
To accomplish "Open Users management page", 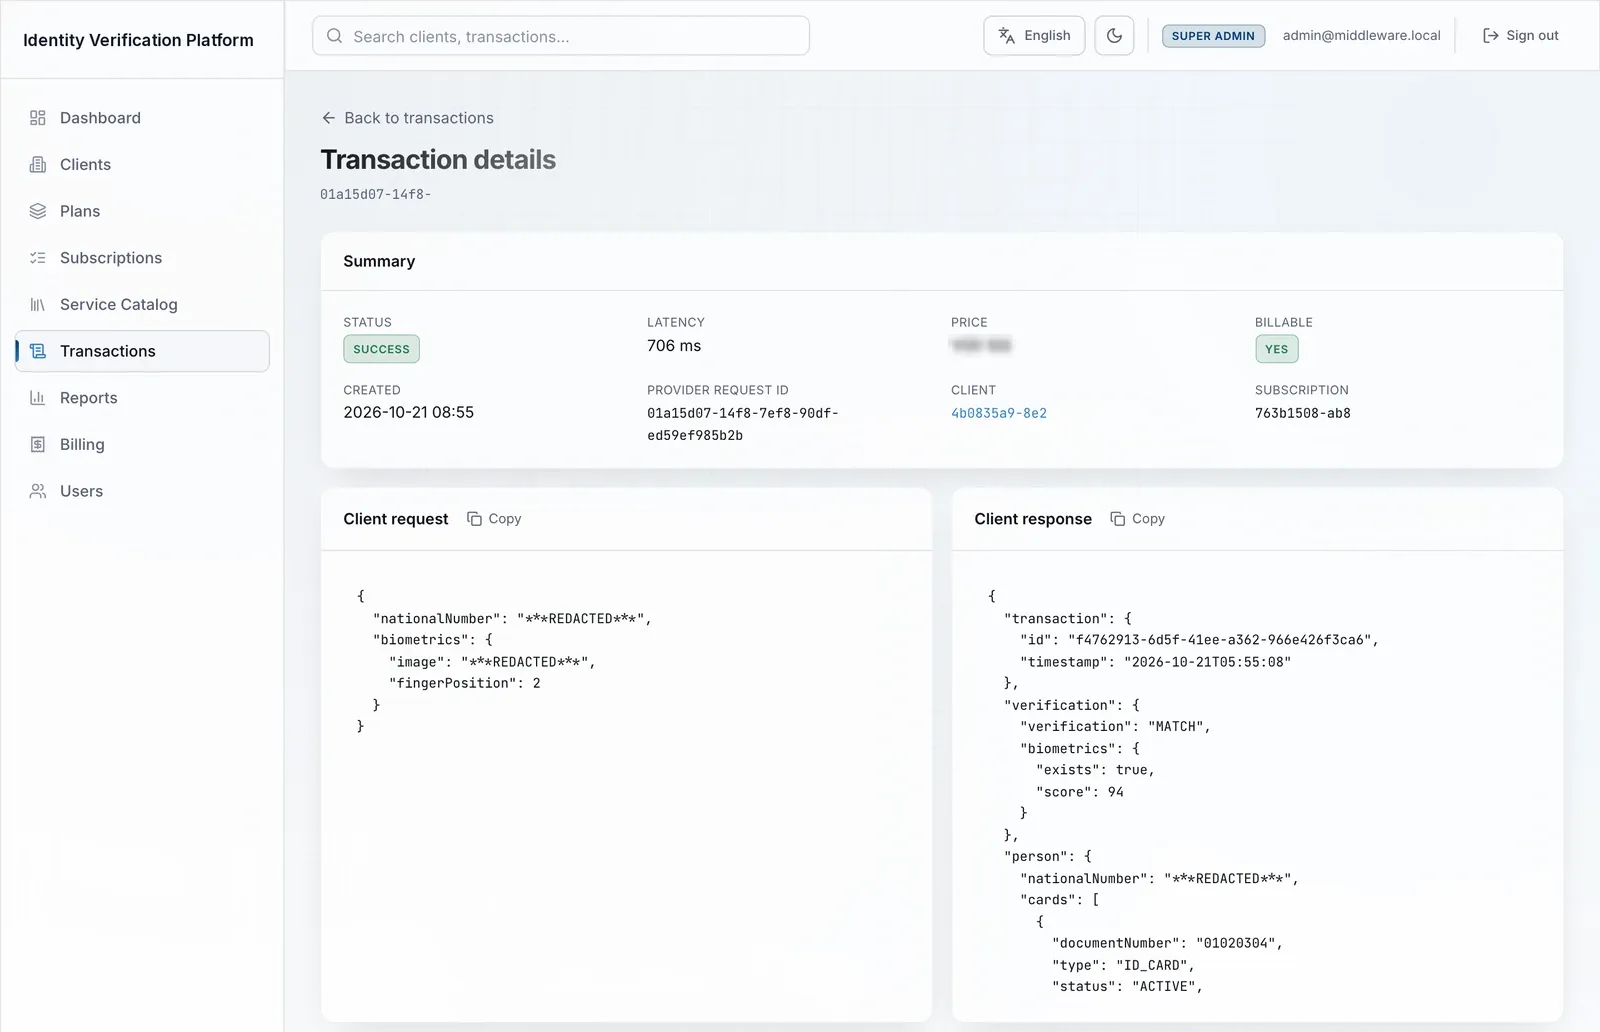I will pyautogui.click(x=142, y=491).
